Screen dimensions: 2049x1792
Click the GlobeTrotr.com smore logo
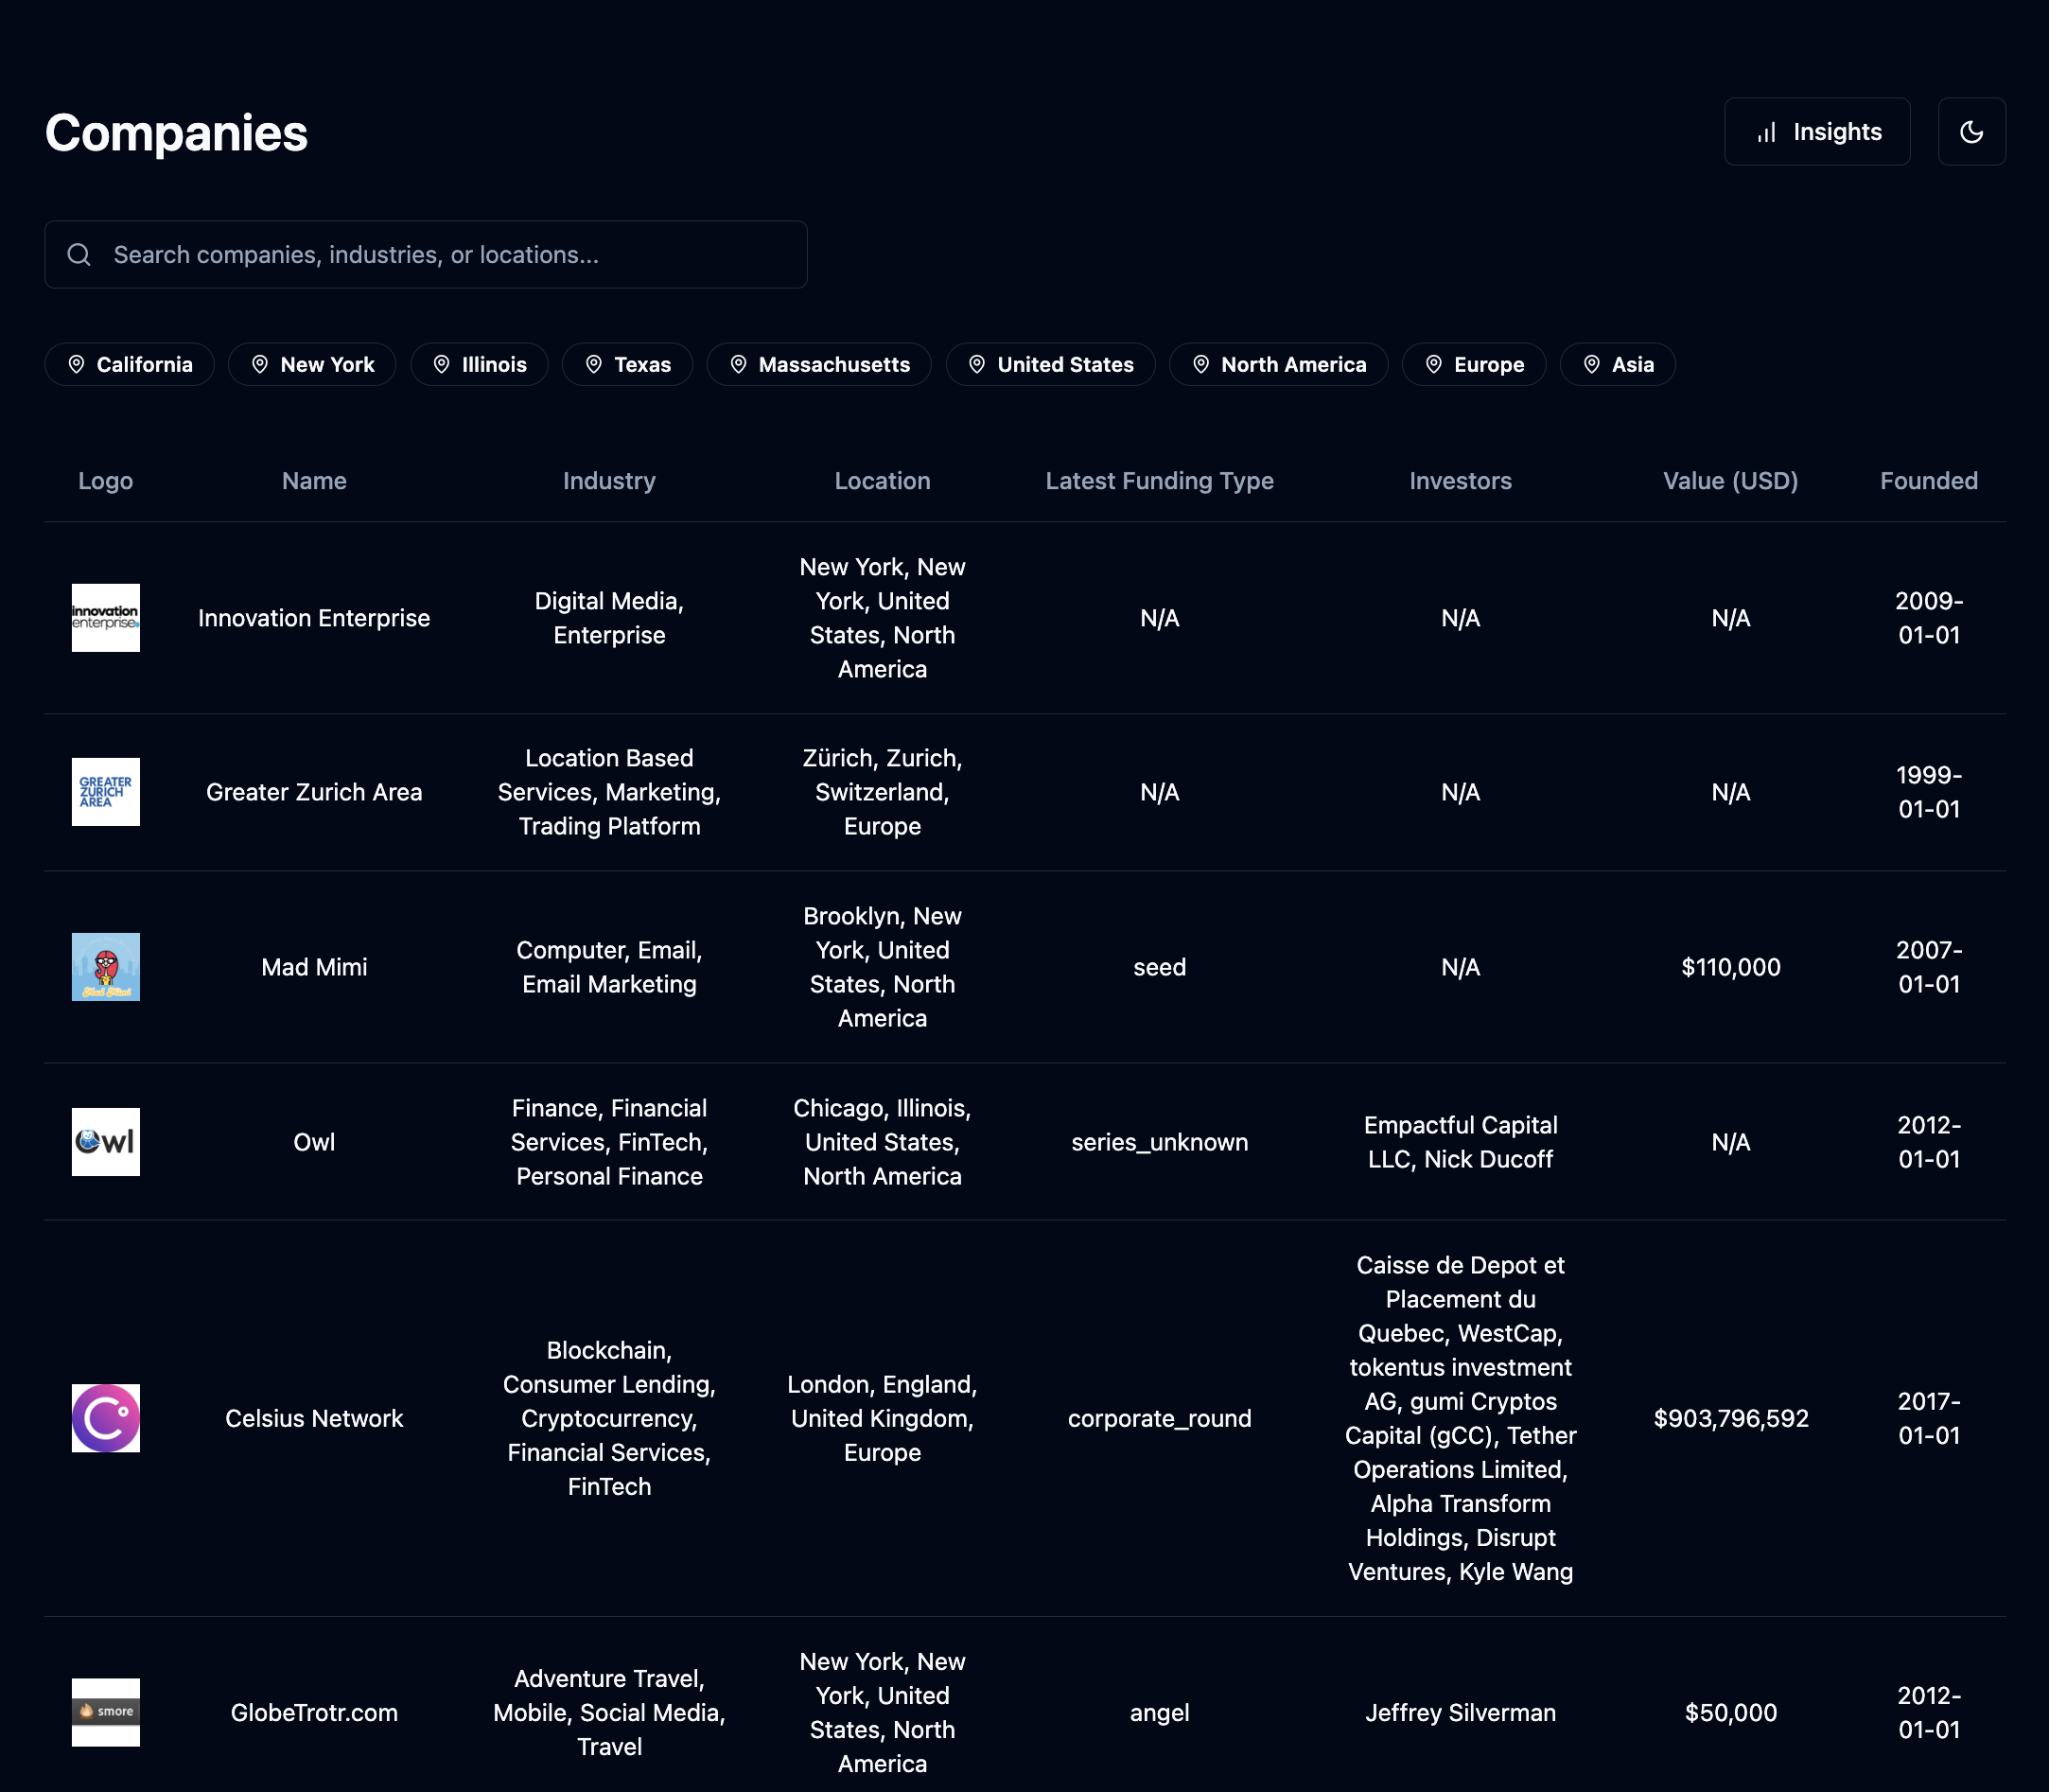106,1712
